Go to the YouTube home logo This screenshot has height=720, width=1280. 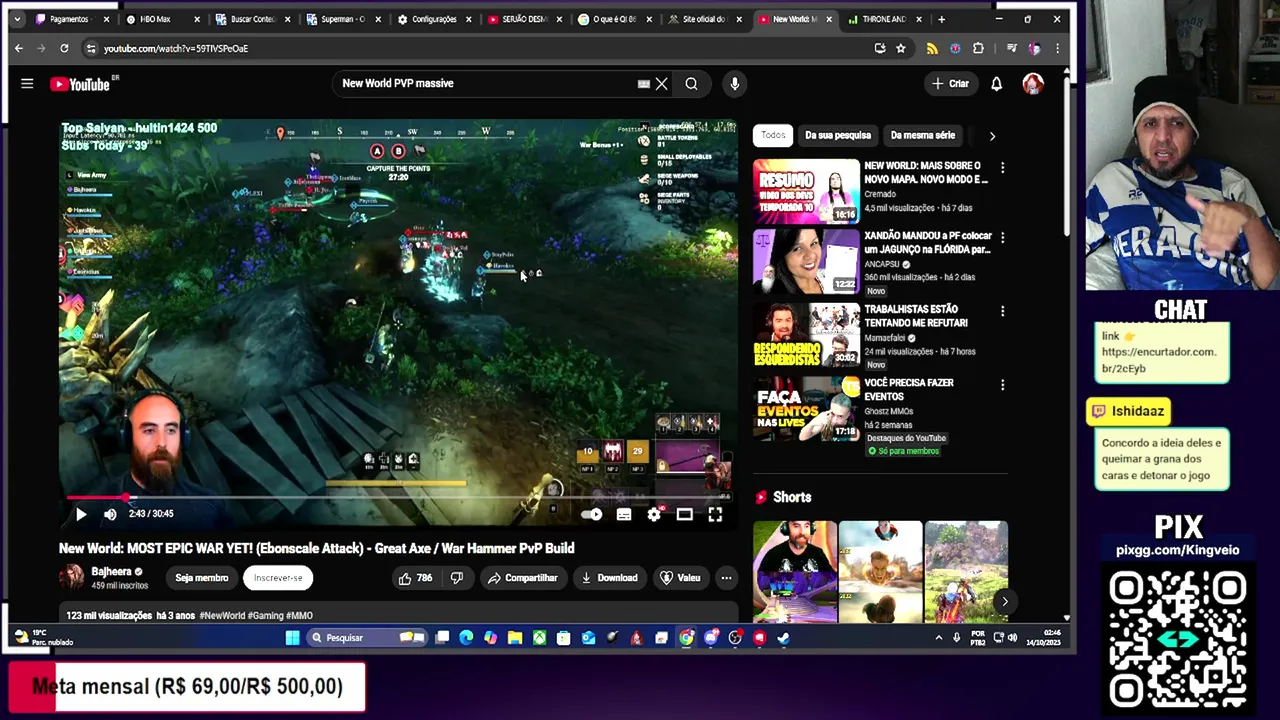click(x=80, y=84)
